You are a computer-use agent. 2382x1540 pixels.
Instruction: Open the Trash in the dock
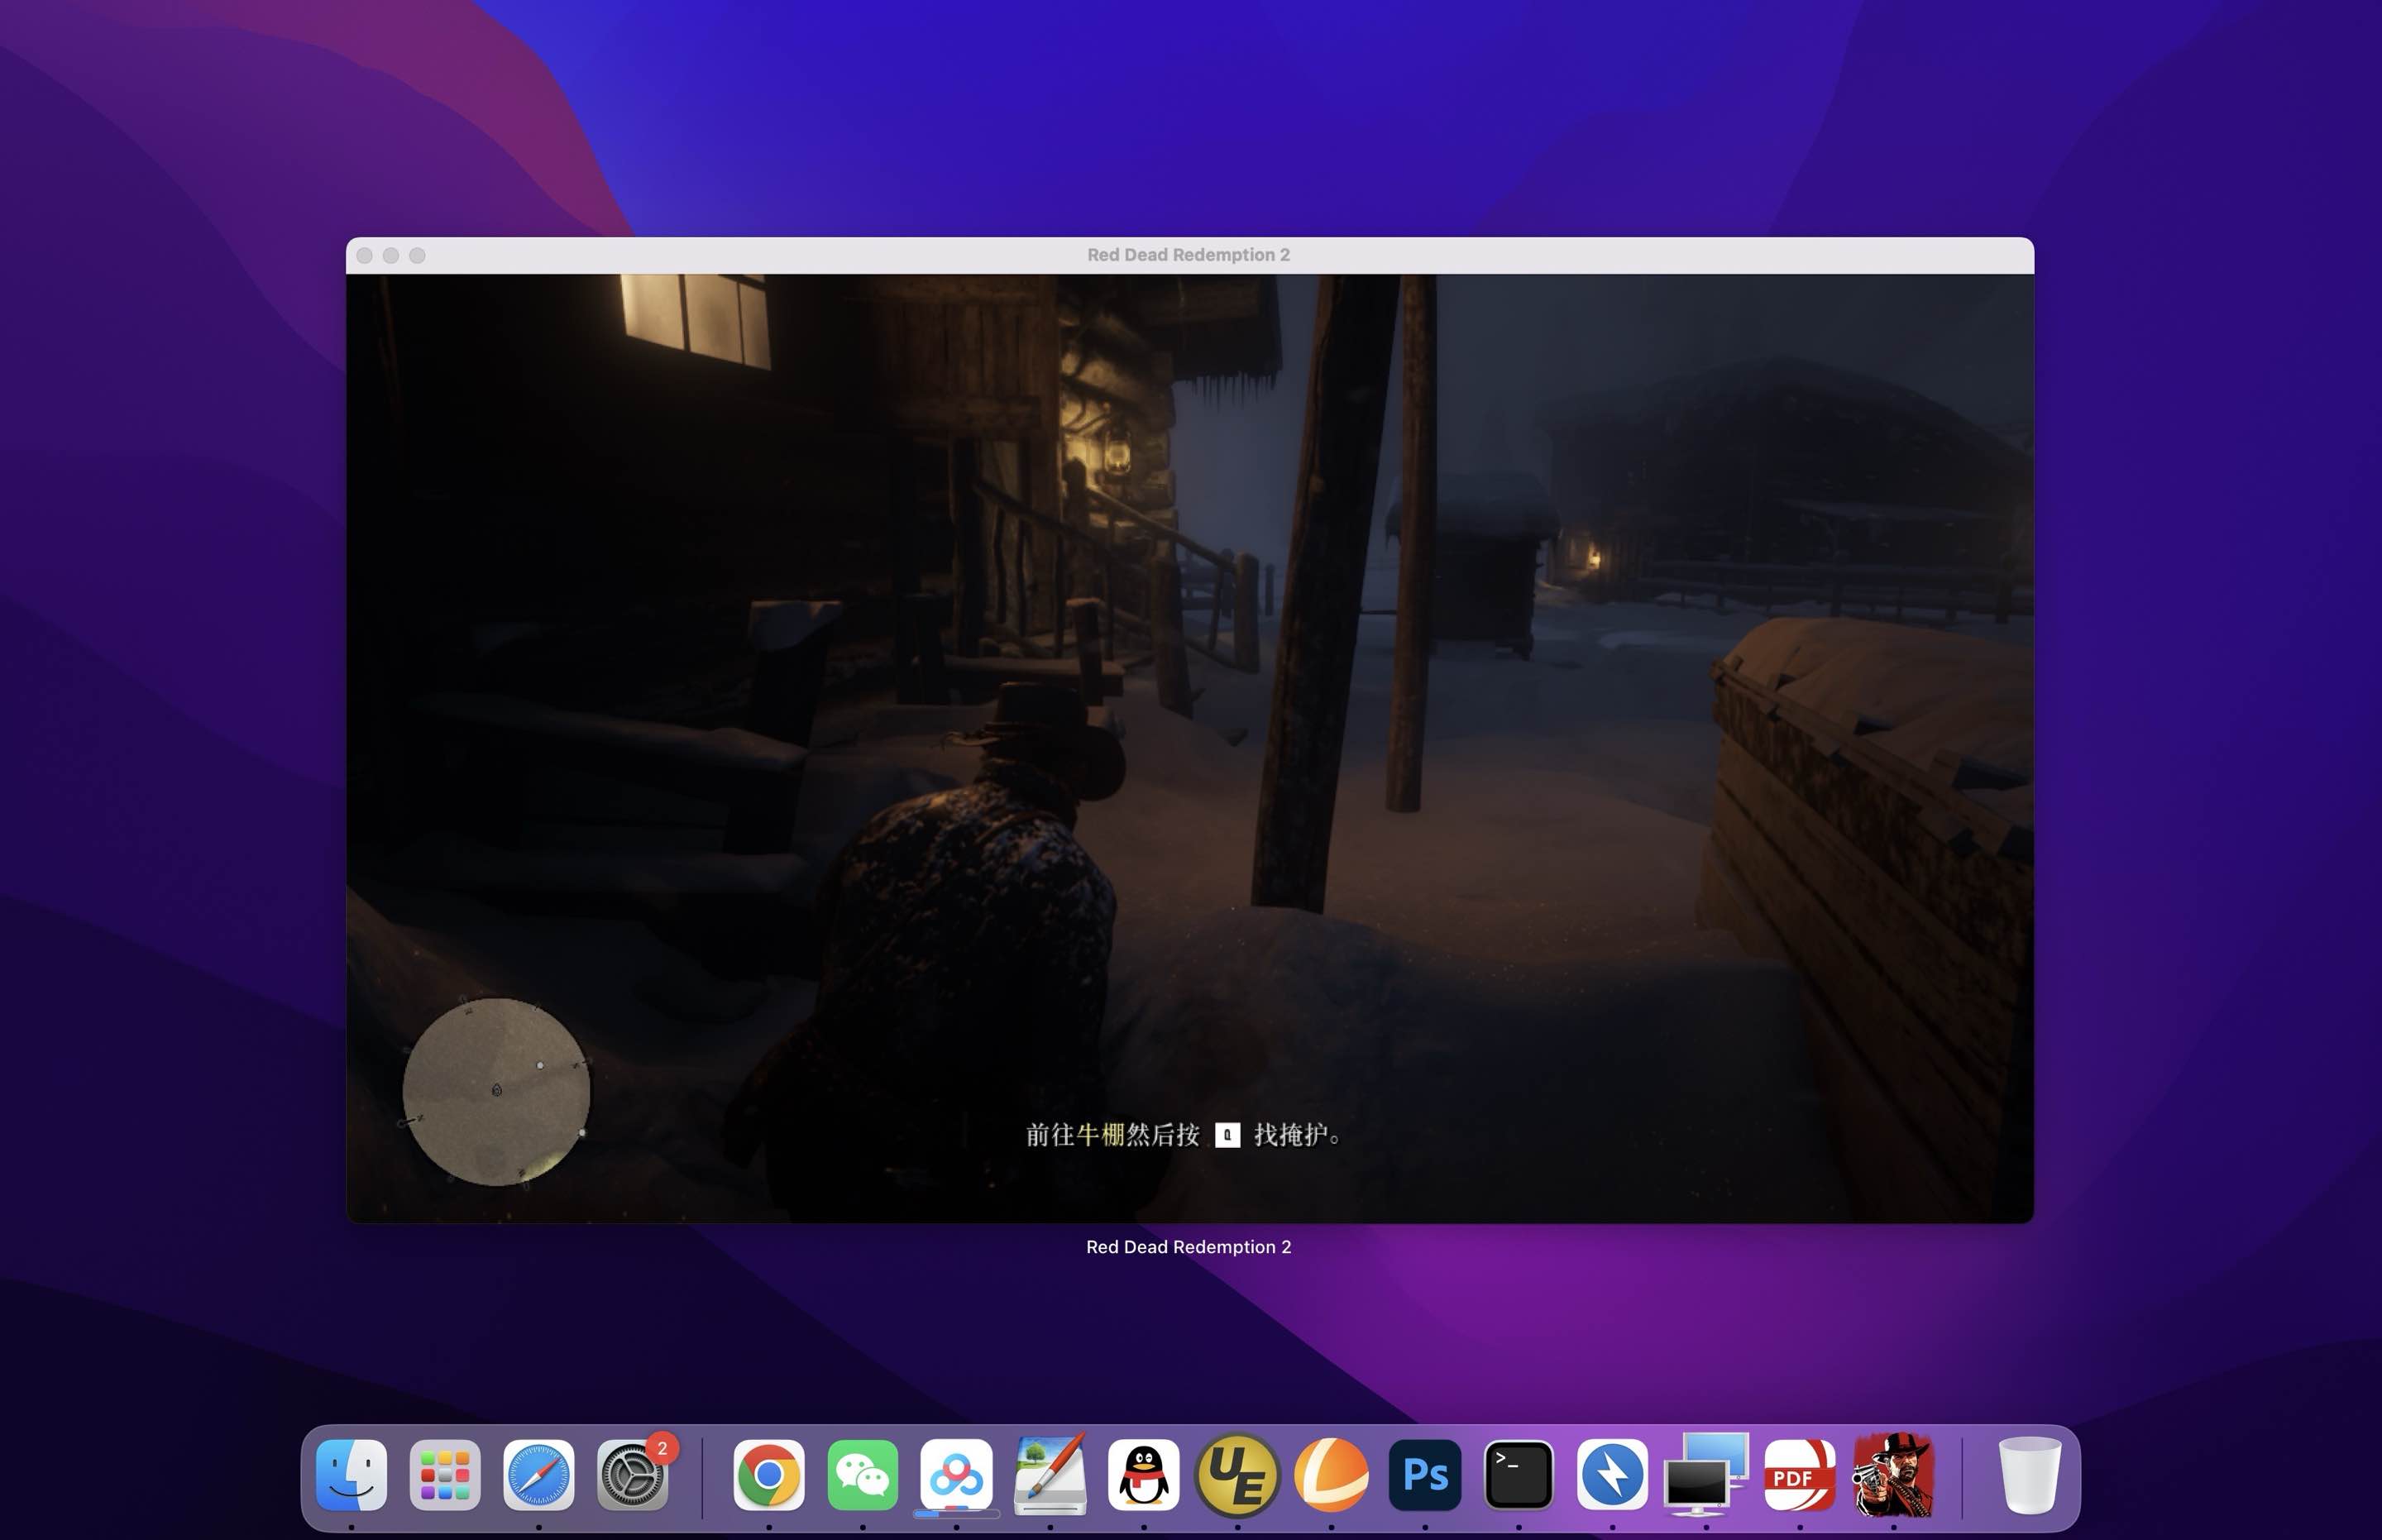tap(2029, 1474)
